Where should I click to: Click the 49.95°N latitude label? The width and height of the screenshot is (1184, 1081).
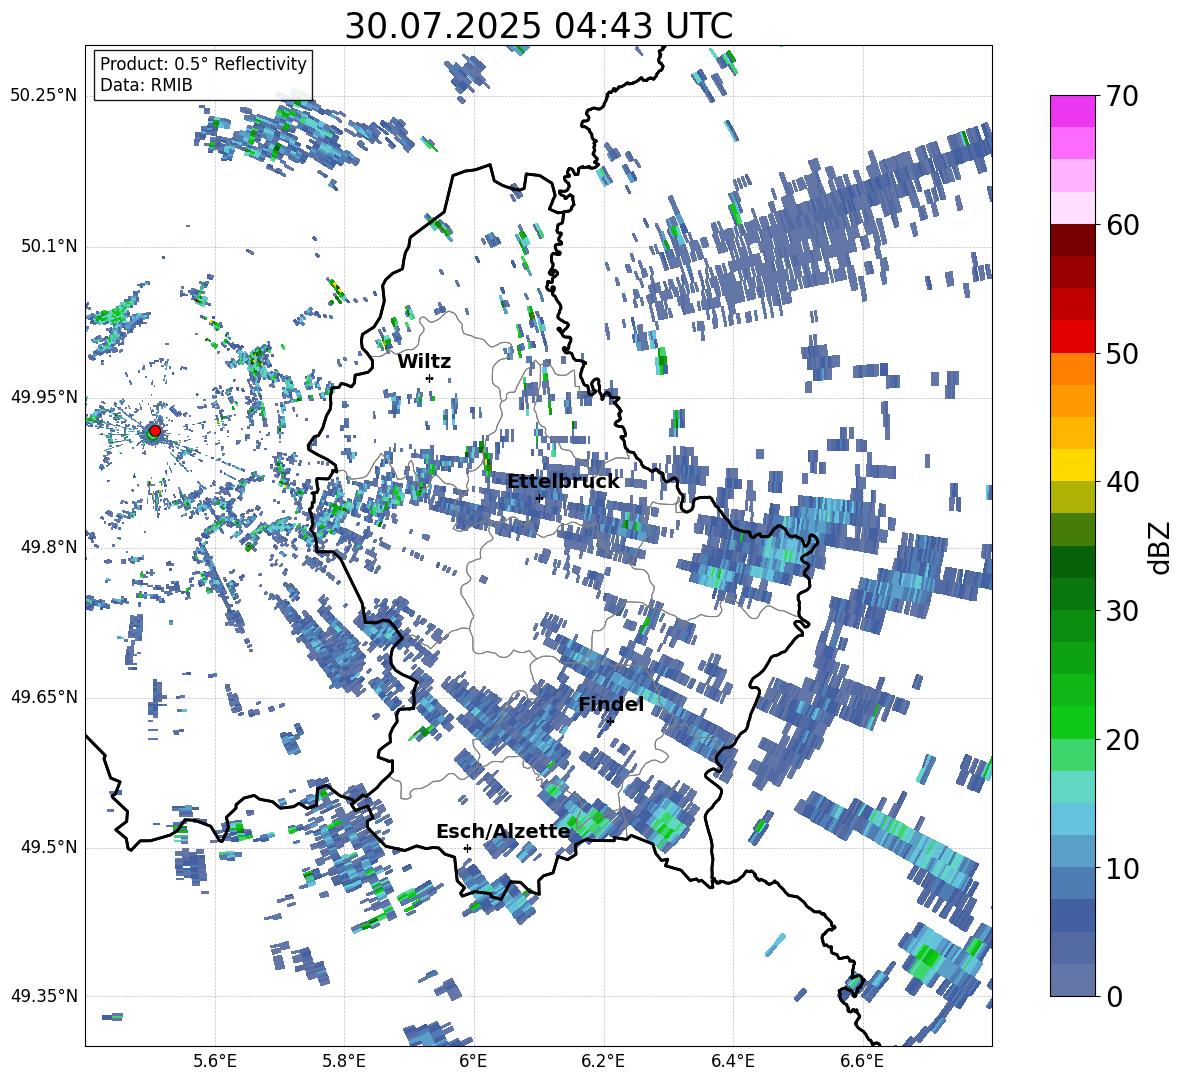[x=44, y=396]
